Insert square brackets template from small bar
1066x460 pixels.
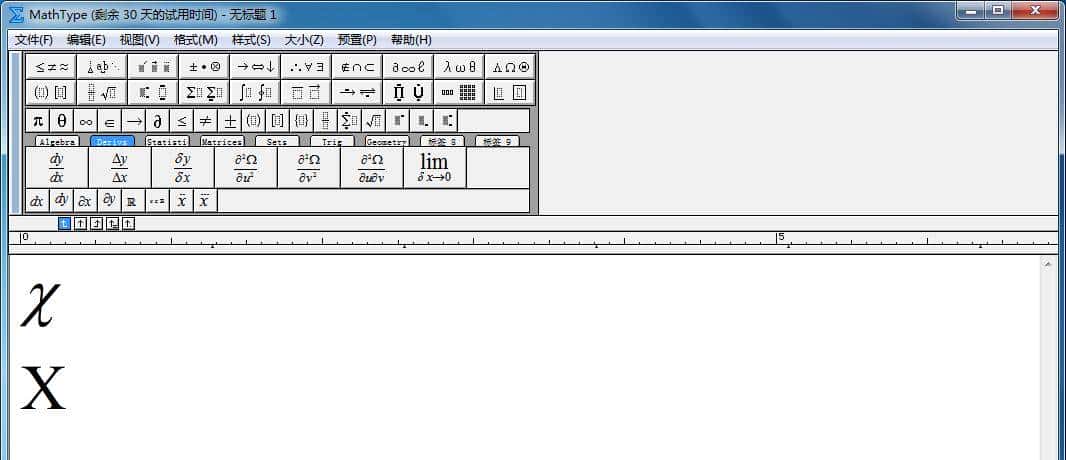tap(277, 121)
